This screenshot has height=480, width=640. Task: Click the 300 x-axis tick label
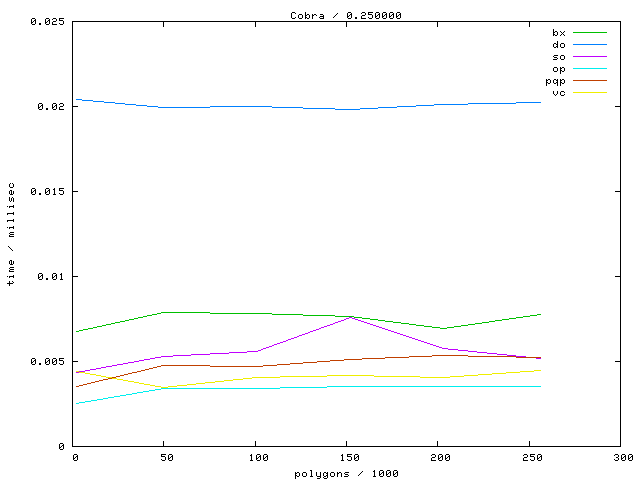[x=622, y=457]
